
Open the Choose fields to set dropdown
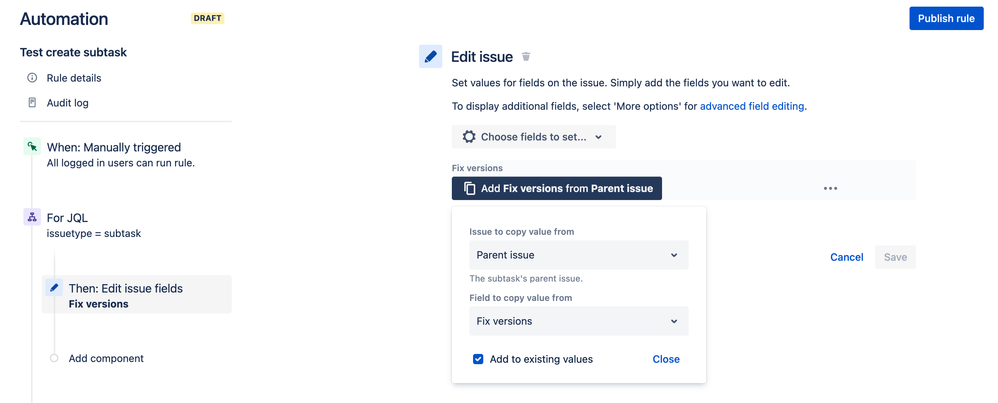point(533,137)
